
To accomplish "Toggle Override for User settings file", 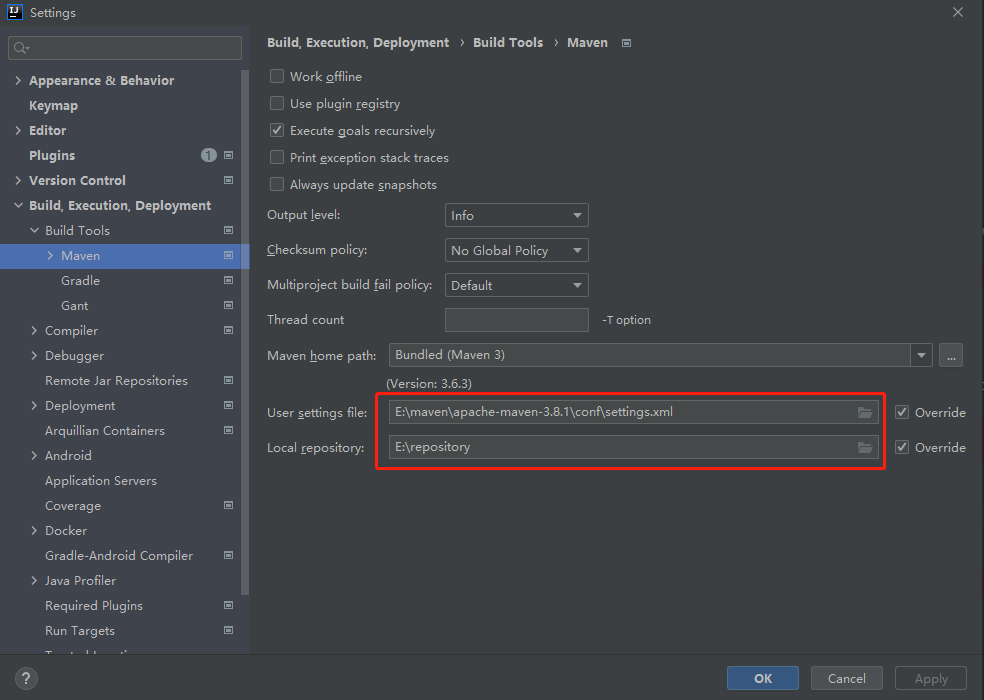I will 902,412.
